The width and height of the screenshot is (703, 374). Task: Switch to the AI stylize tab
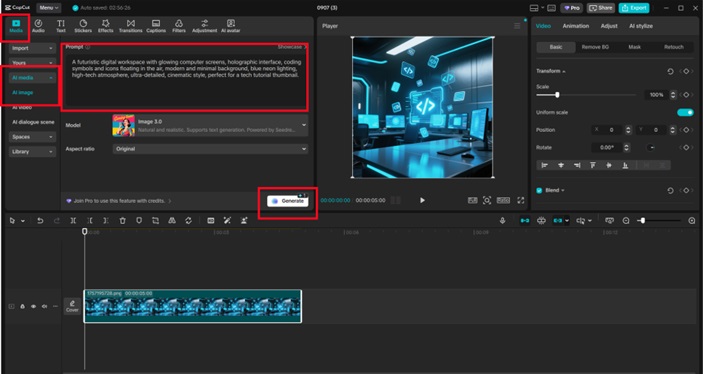(641, 26)
